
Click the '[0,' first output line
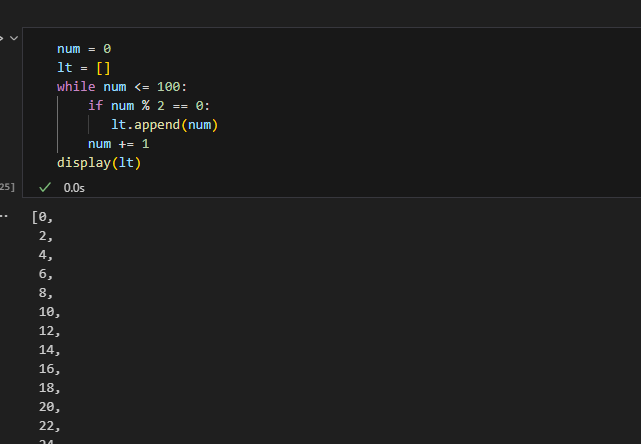click(43, 217)
